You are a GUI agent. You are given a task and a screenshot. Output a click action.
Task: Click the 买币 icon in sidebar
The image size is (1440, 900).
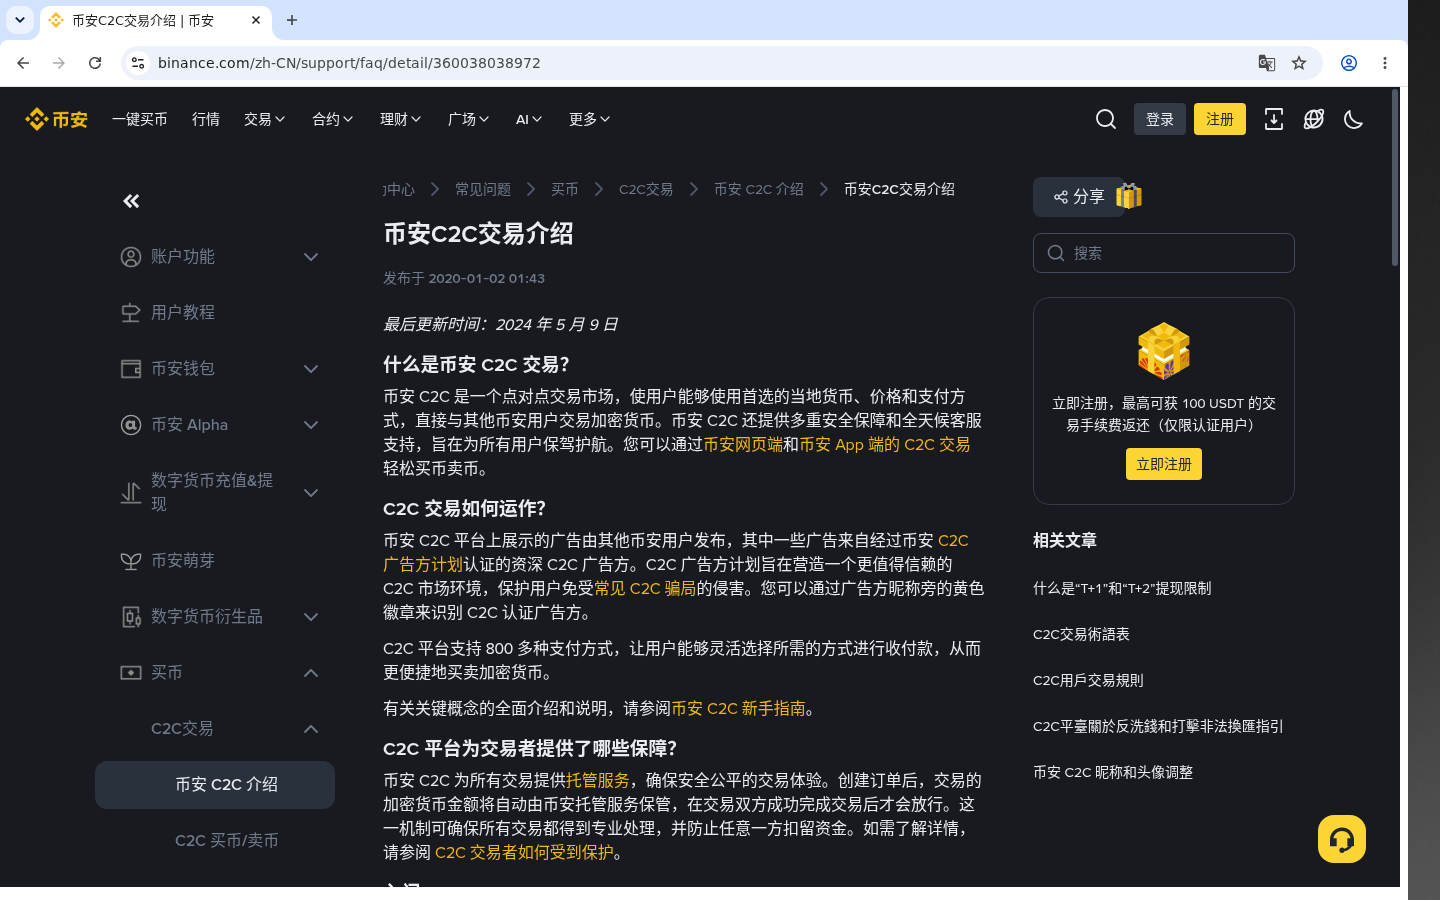(x=131, y=673)
